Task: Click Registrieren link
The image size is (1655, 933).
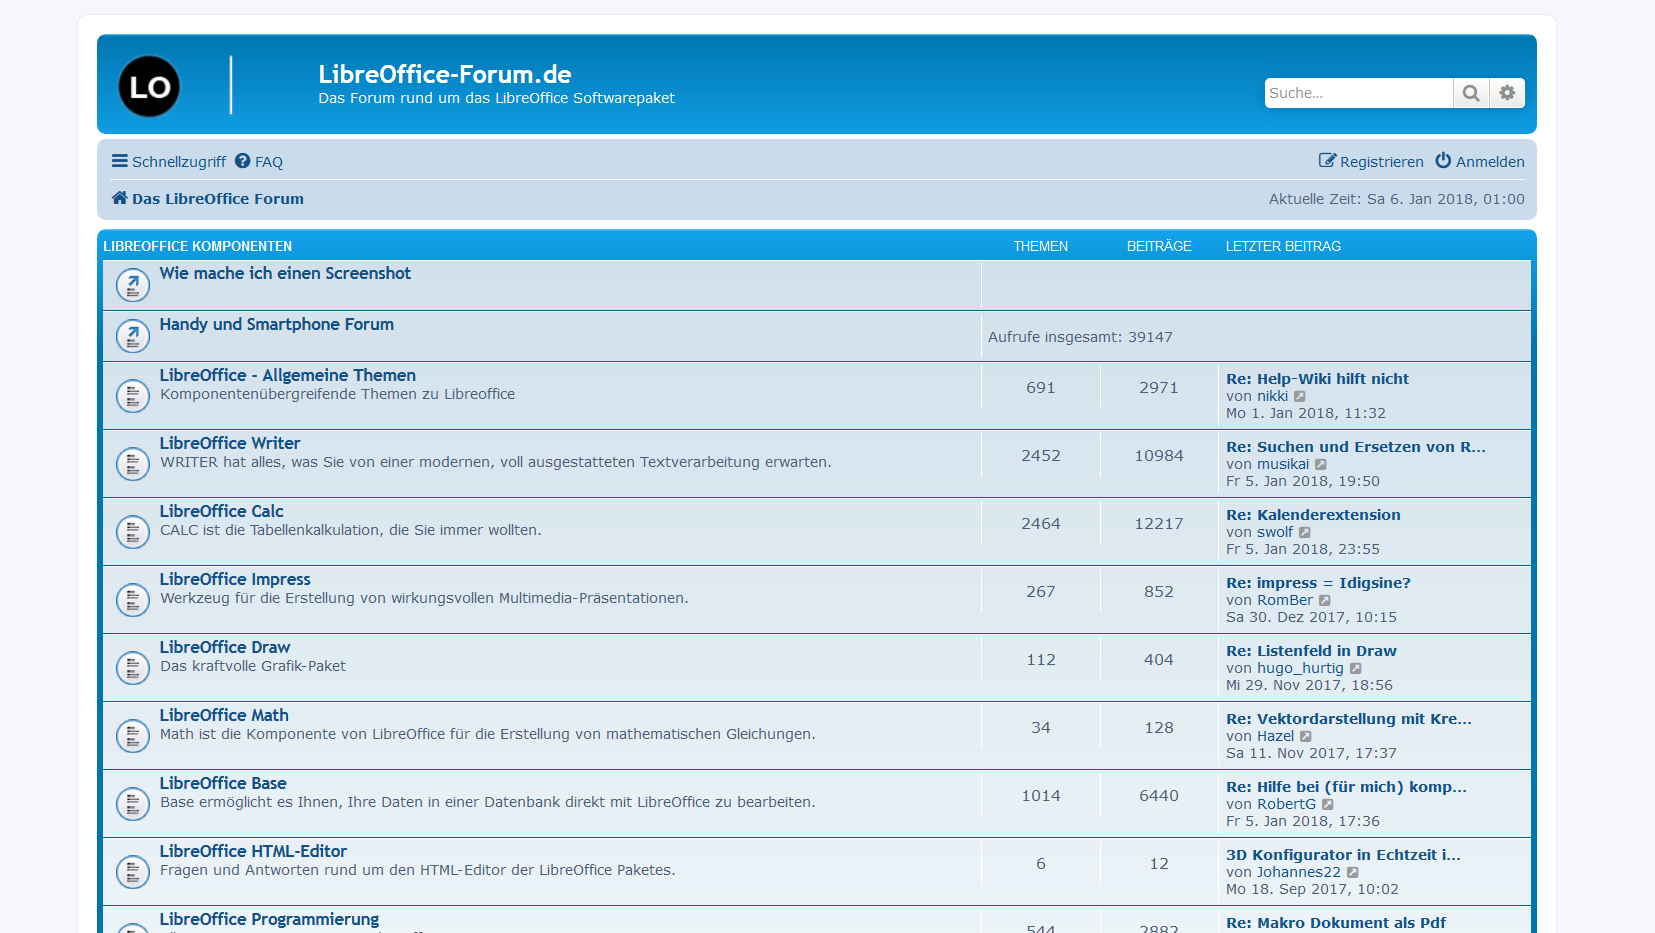Action: click(x=1371, y=161)
